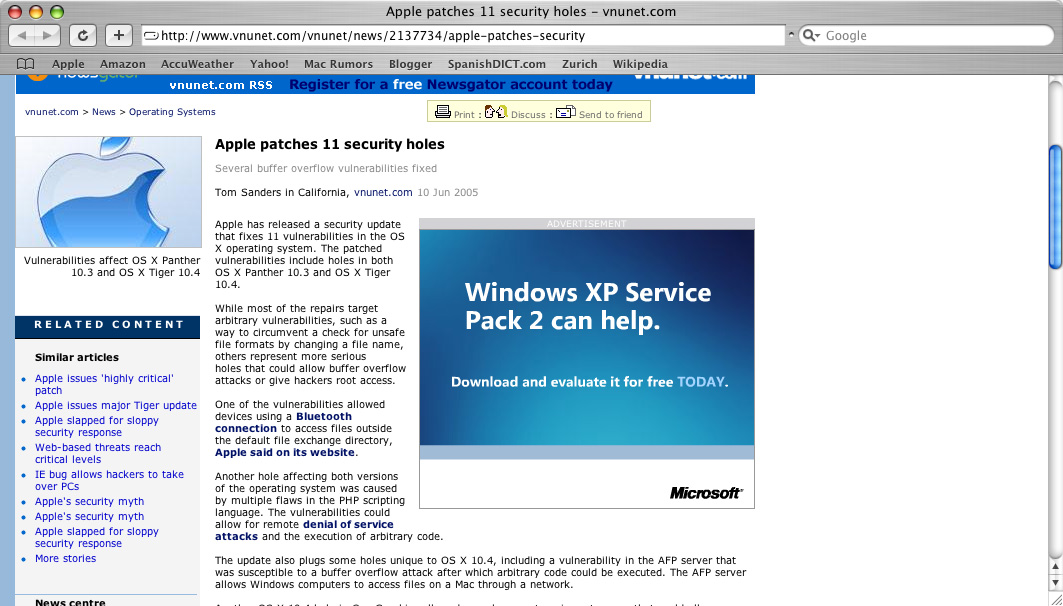The width and height of the screenshot is (1063, 606).
Task: Open first 'Apple slapped for sloppy security response'
Action: [97, 426]
